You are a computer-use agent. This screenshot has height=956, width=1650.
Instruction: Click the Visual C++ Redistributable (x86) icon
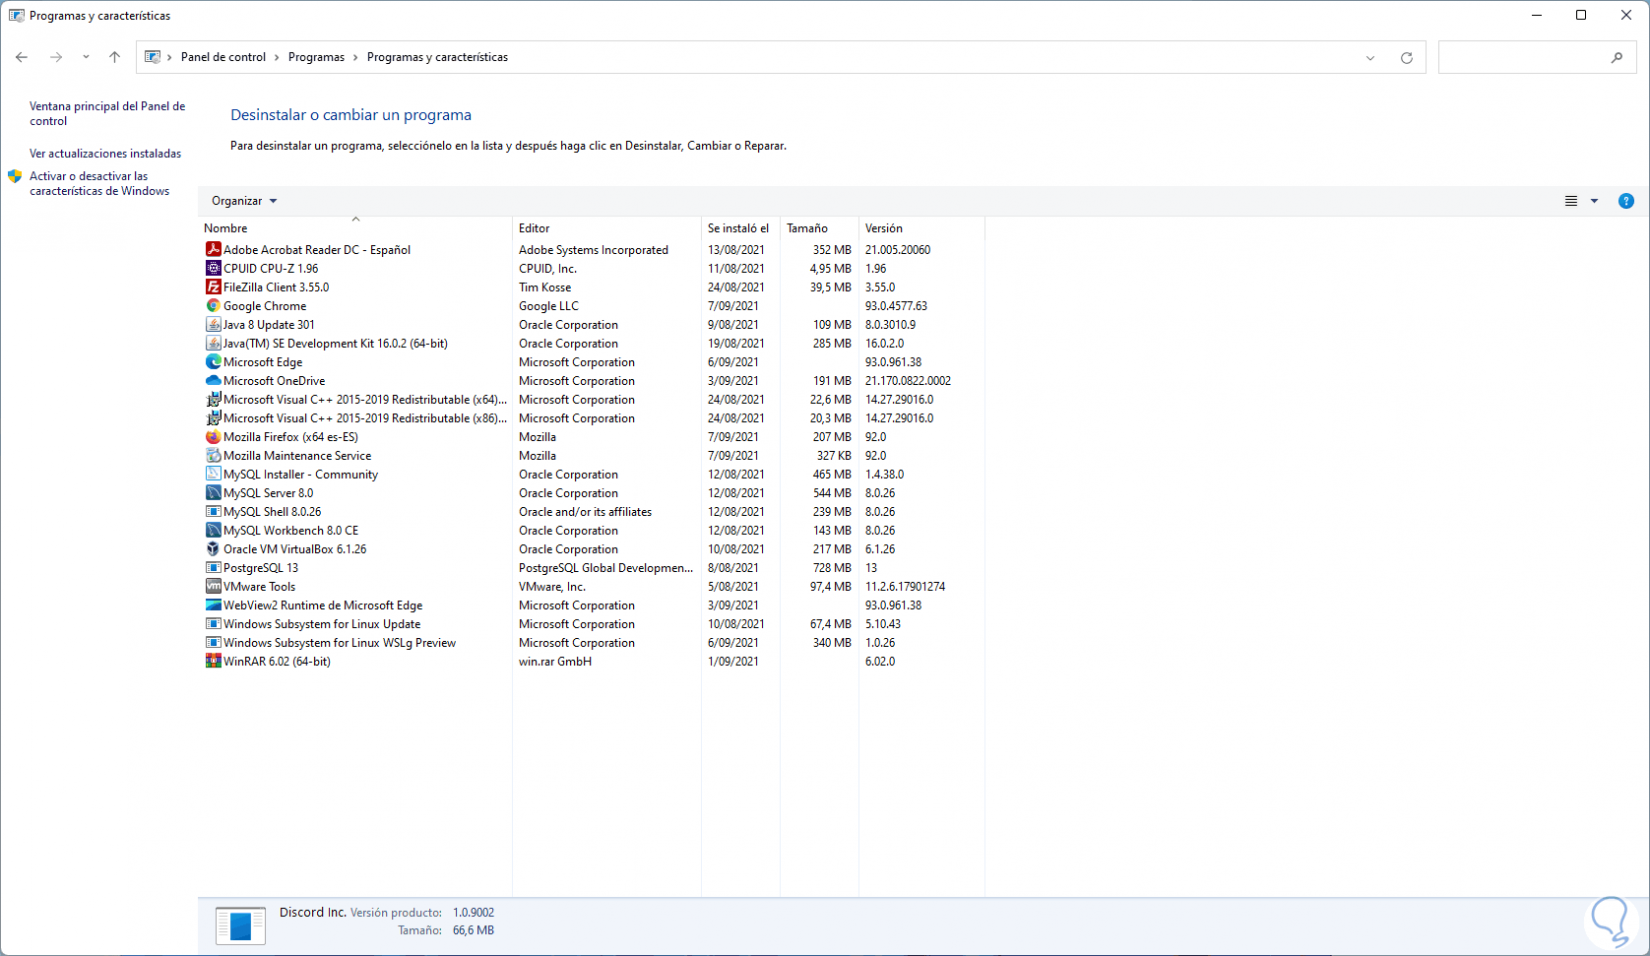click(213, 418)
